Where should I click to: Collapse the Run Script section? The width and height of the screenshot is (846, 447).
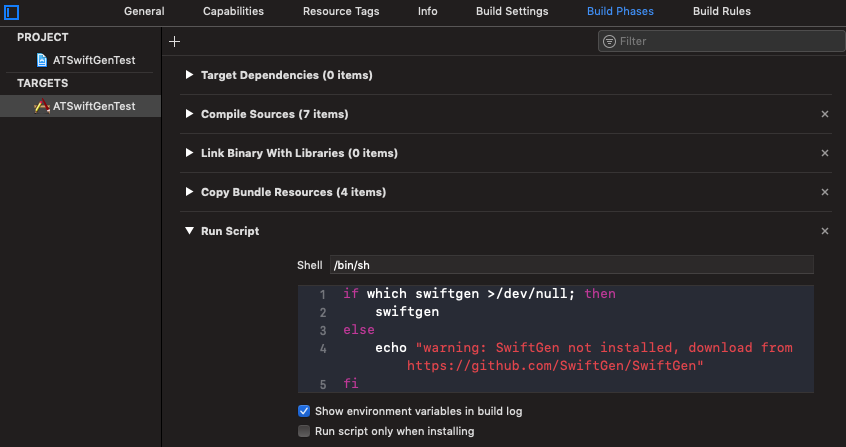click(190, 231)
